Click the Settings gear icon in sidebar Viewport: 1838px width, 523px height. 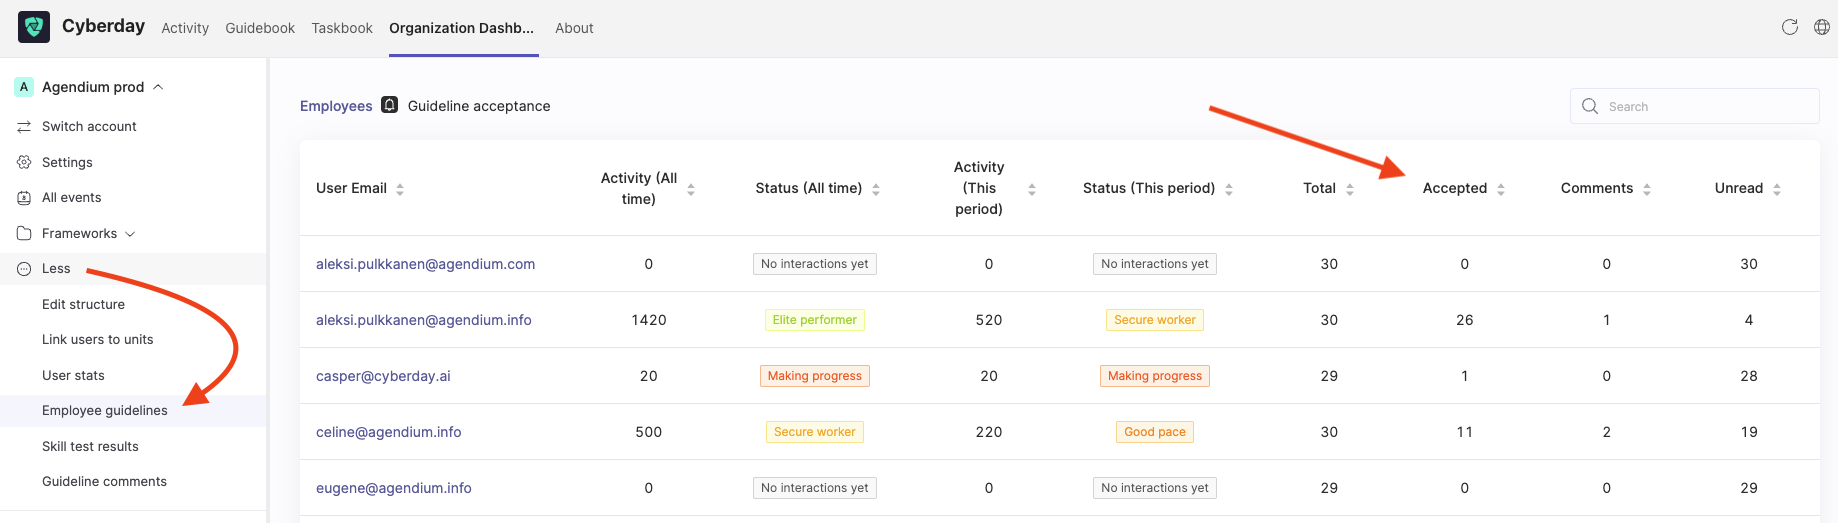pyautogui.click(x=24, y=162)
